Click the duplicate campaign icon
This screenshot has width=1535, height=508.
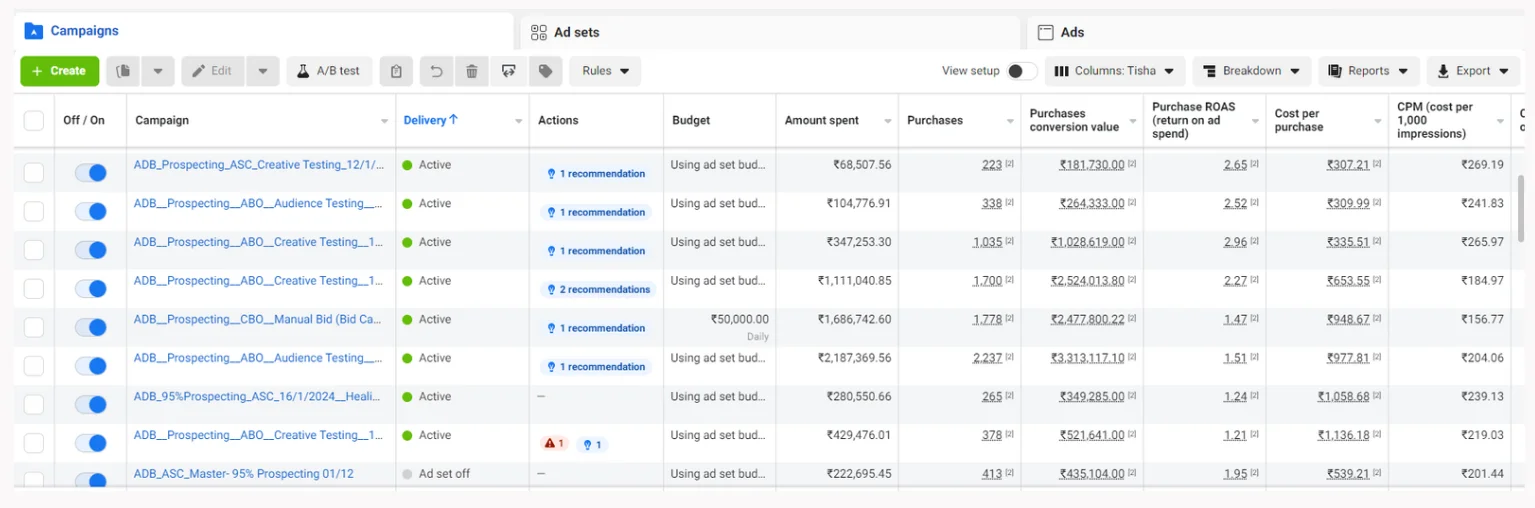point(123,71)
